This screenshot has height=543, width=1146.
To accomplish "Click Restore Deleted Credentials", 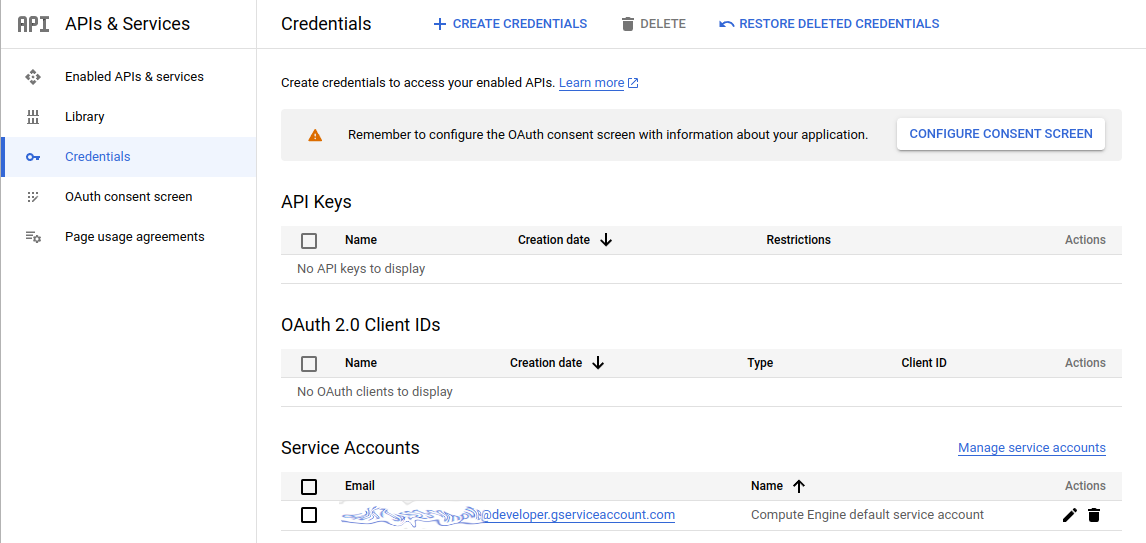I will coord(829,24).
